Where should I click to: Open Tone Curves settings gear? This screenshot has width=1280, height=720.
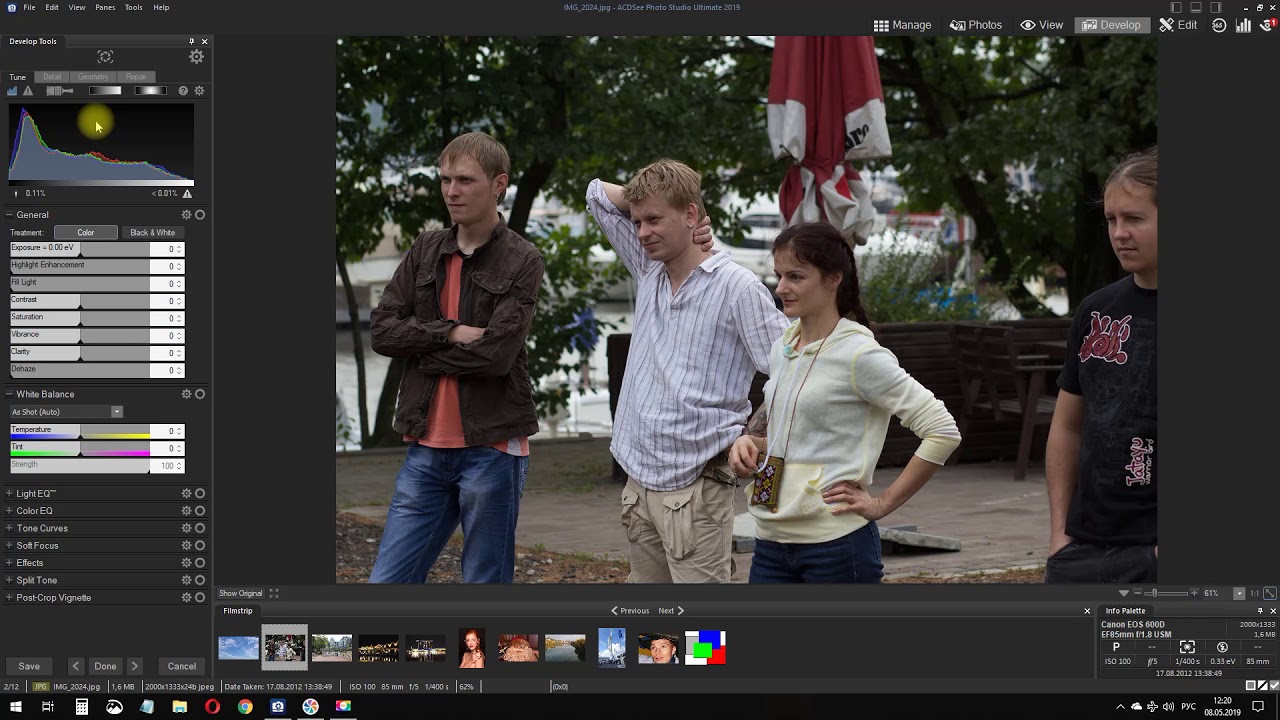click(186, 528)
